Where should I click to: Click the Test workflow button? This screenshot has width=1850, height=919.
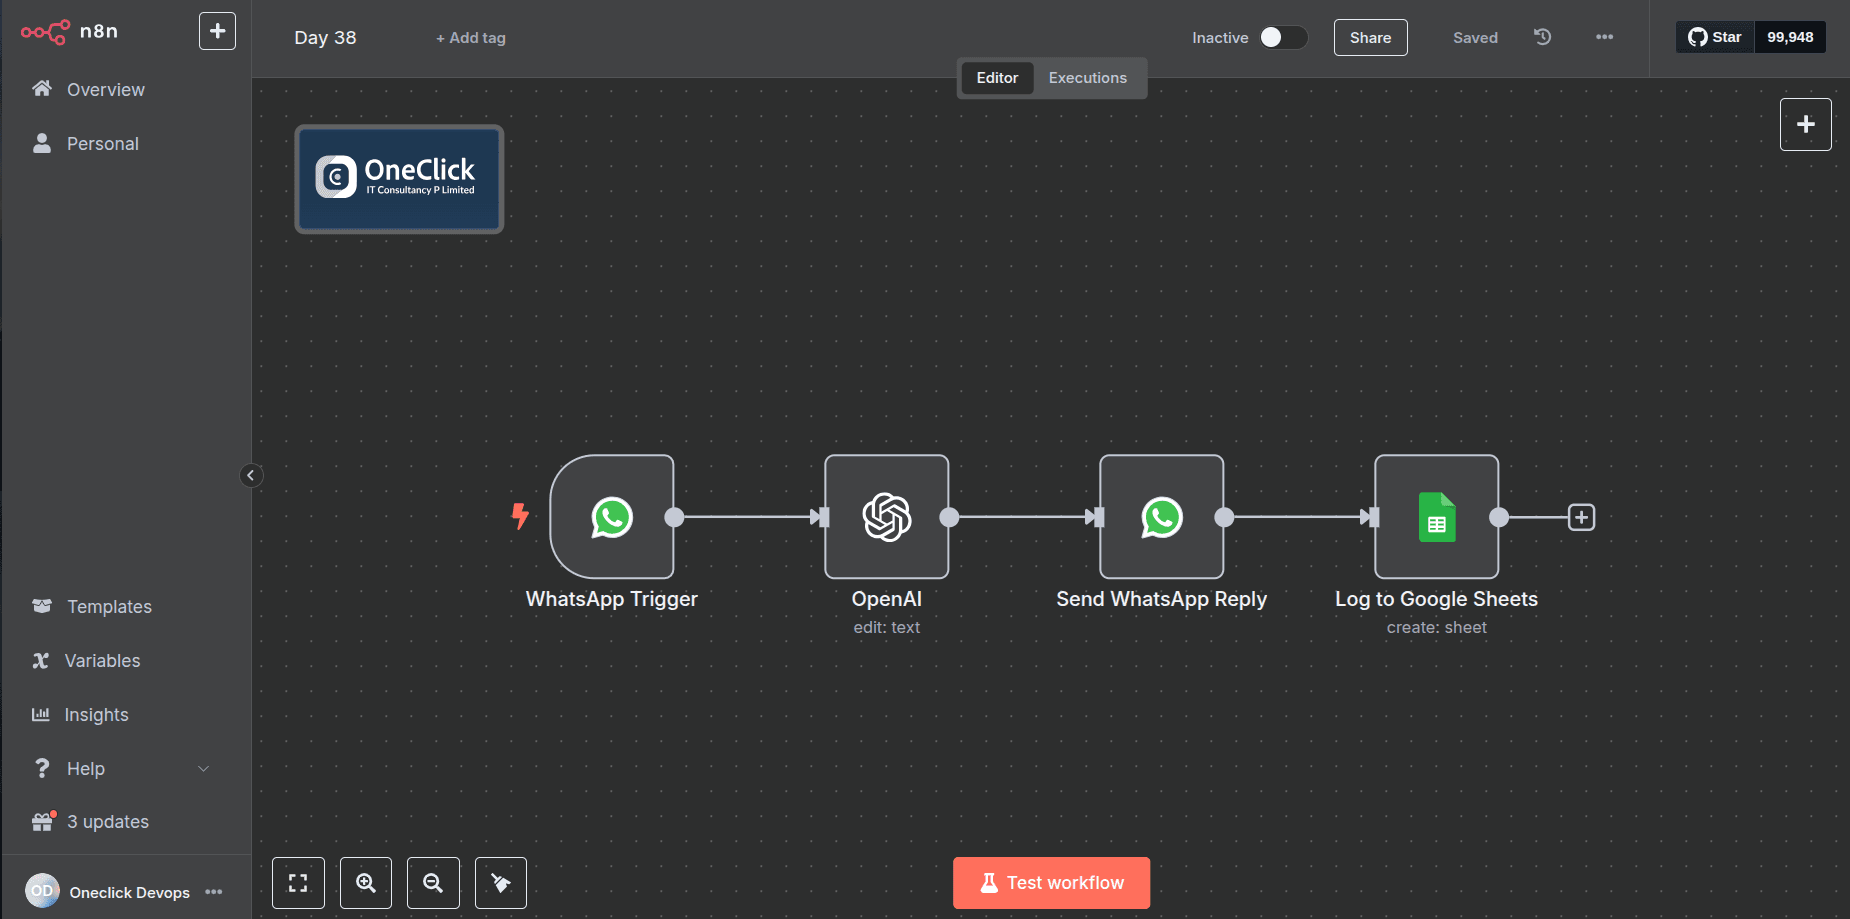pos(1051,883)
